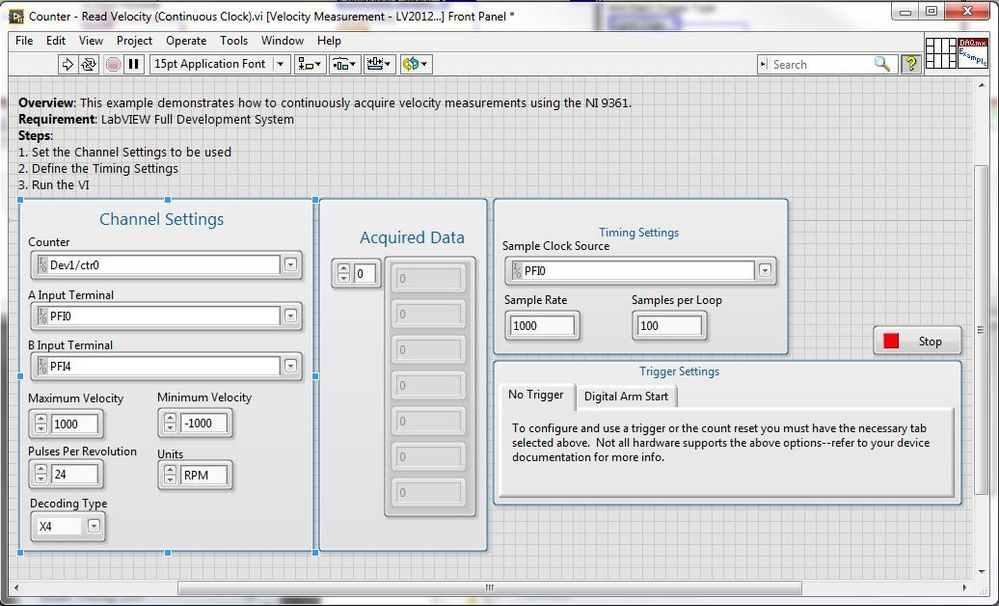Image resolution: width=999 pixels, height=606 pixels.
Task: Click the Pulses Per Revolution value field
Action: pyautogui.click(x=75, y=474)
